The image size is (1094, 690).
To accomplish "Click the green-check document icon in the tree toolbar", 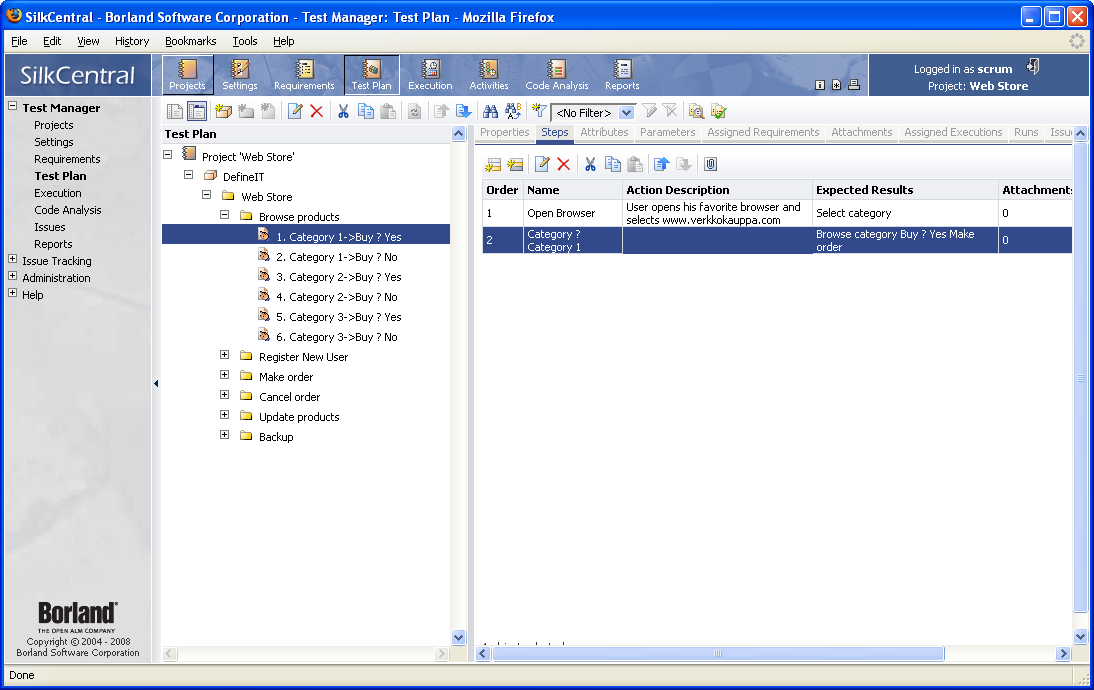I will click(x=719, y=111).
